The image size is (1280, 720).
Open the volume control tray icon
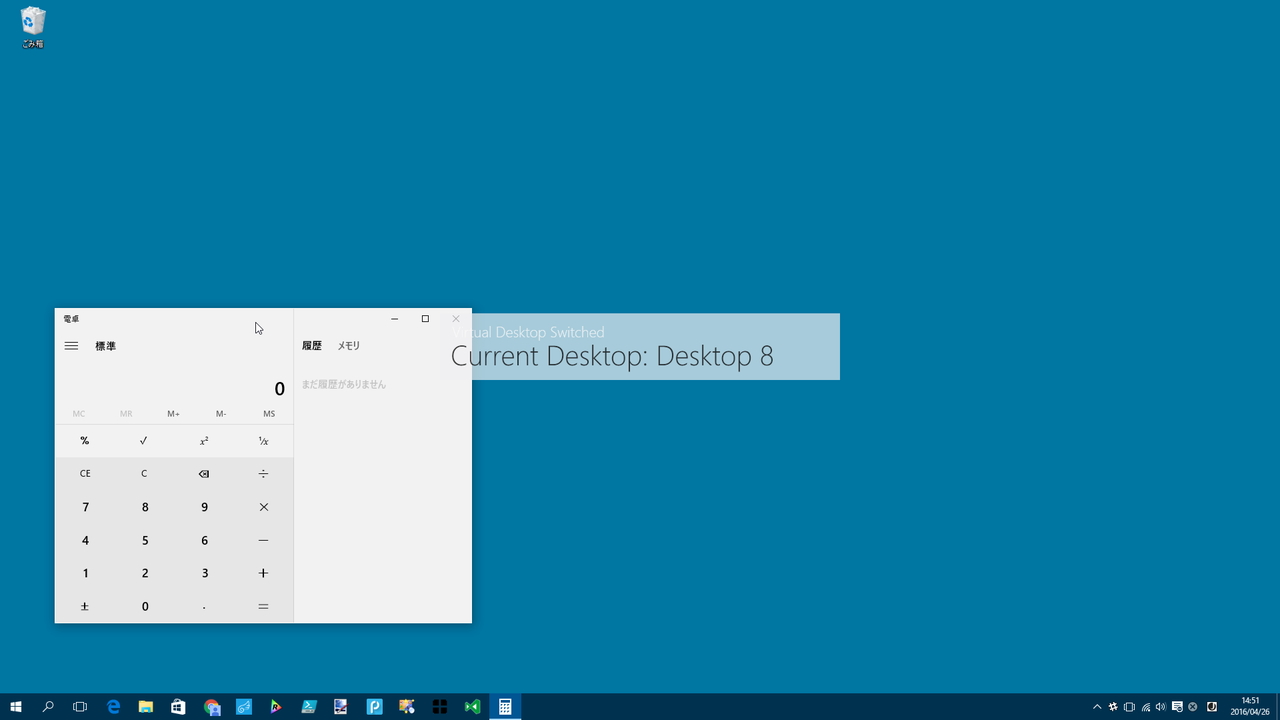tap(1161, 707)
